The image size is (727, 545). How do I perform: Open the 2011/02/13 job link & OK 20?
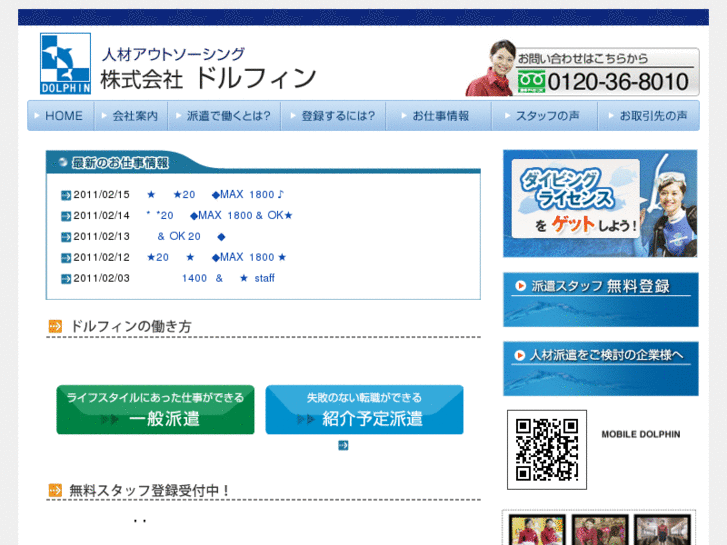[x=191, y=236]
